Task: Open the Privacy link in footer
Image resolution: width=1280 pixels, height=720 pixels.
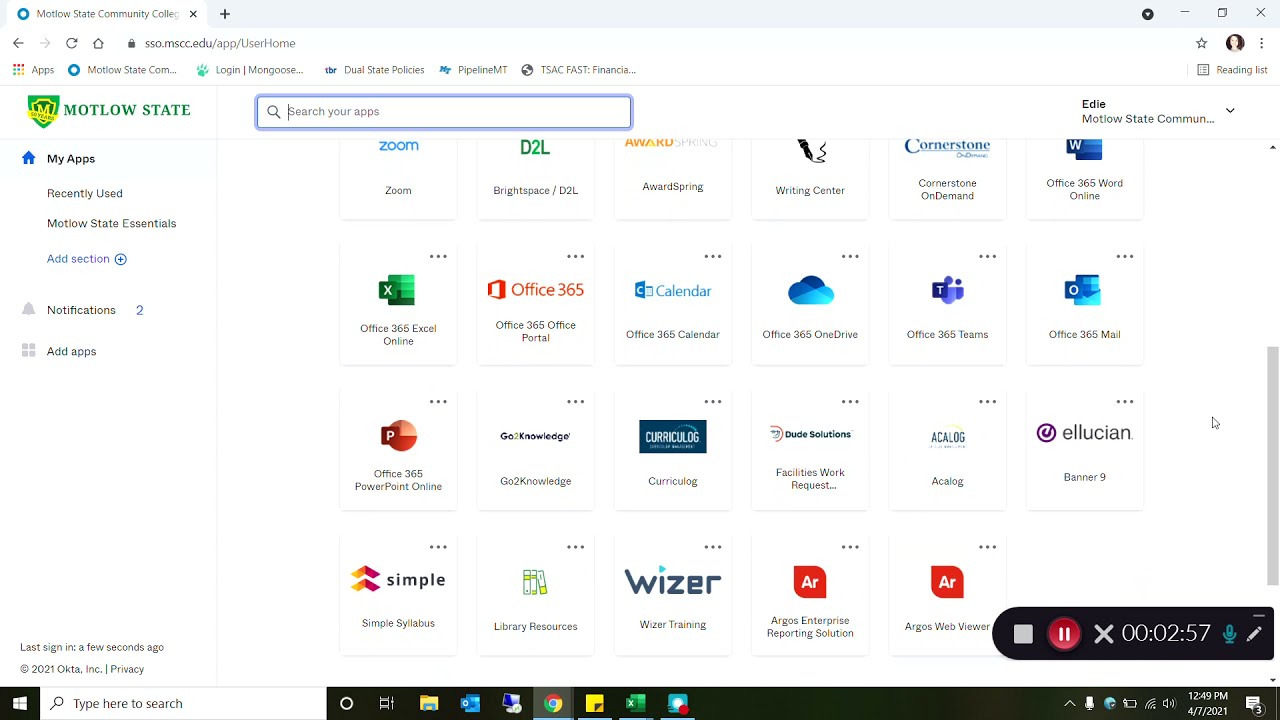Action: 127,669
